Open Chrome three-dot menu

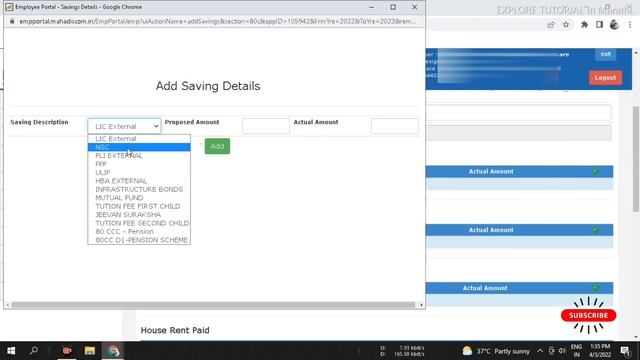point(630,25)
